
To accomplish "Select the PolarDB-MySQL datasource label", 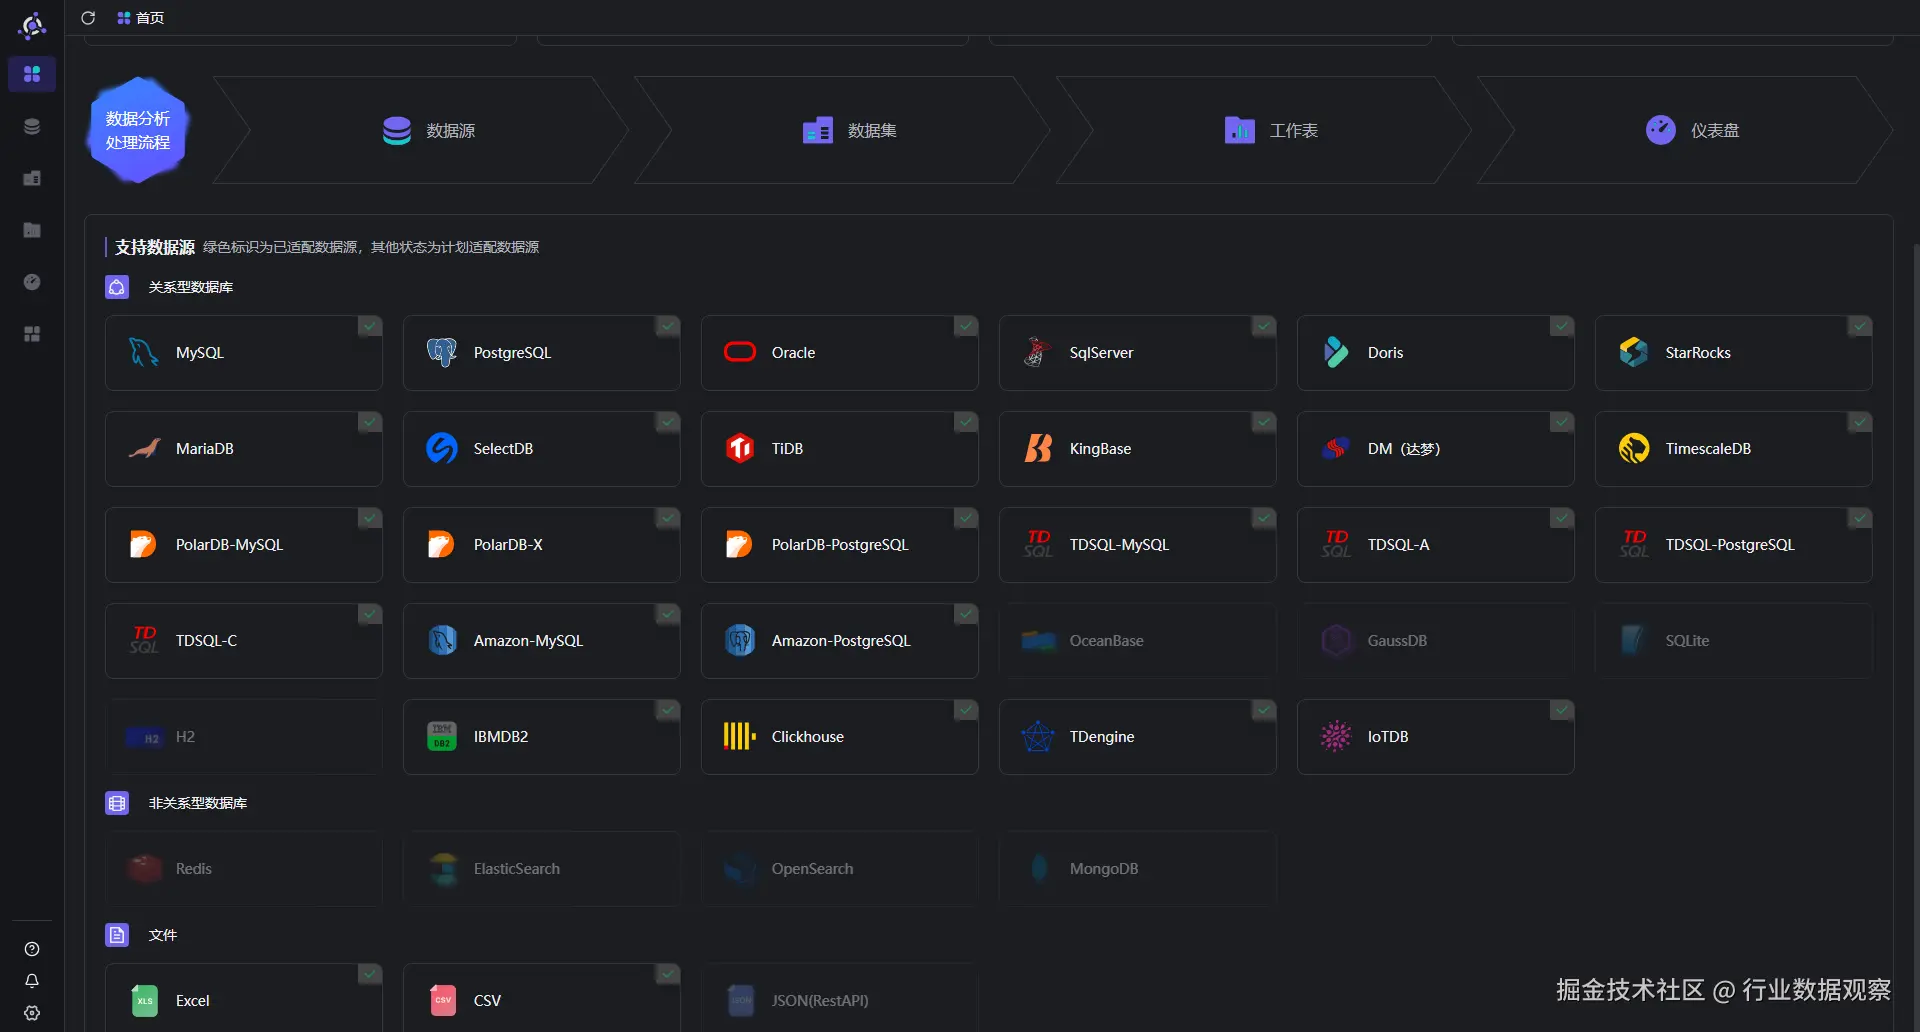I will (229, 545).
